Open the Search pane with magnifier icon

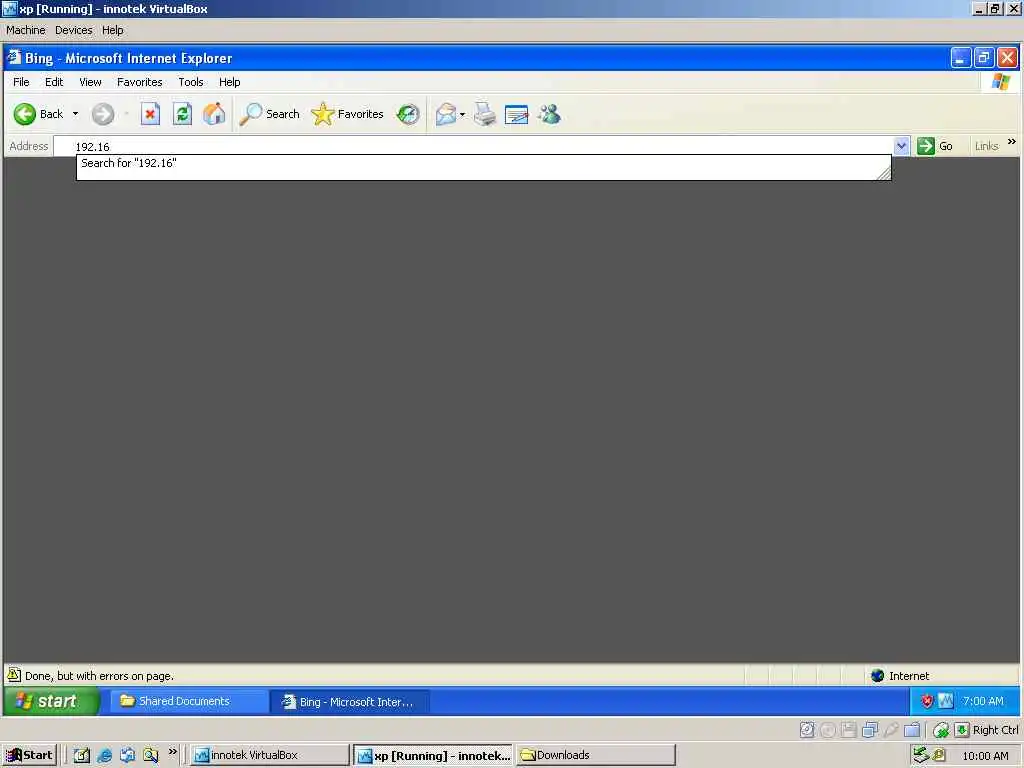270,114
